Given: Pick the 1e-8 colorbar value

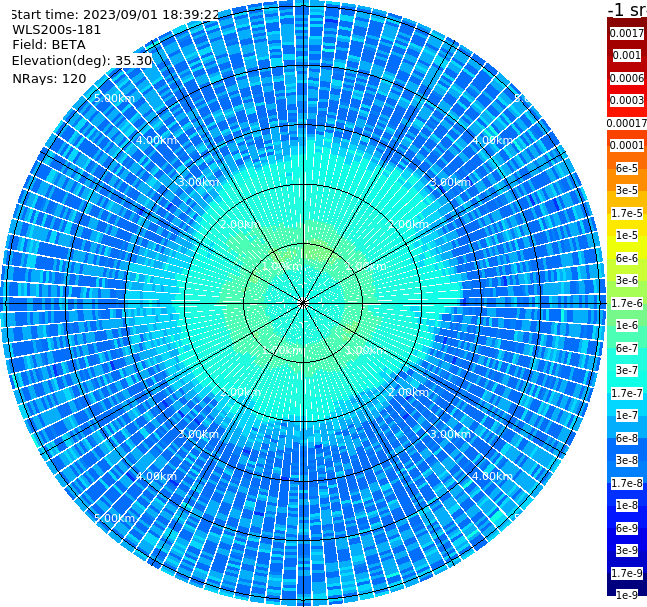Looking at the screenshot, I should coord(627,505).
